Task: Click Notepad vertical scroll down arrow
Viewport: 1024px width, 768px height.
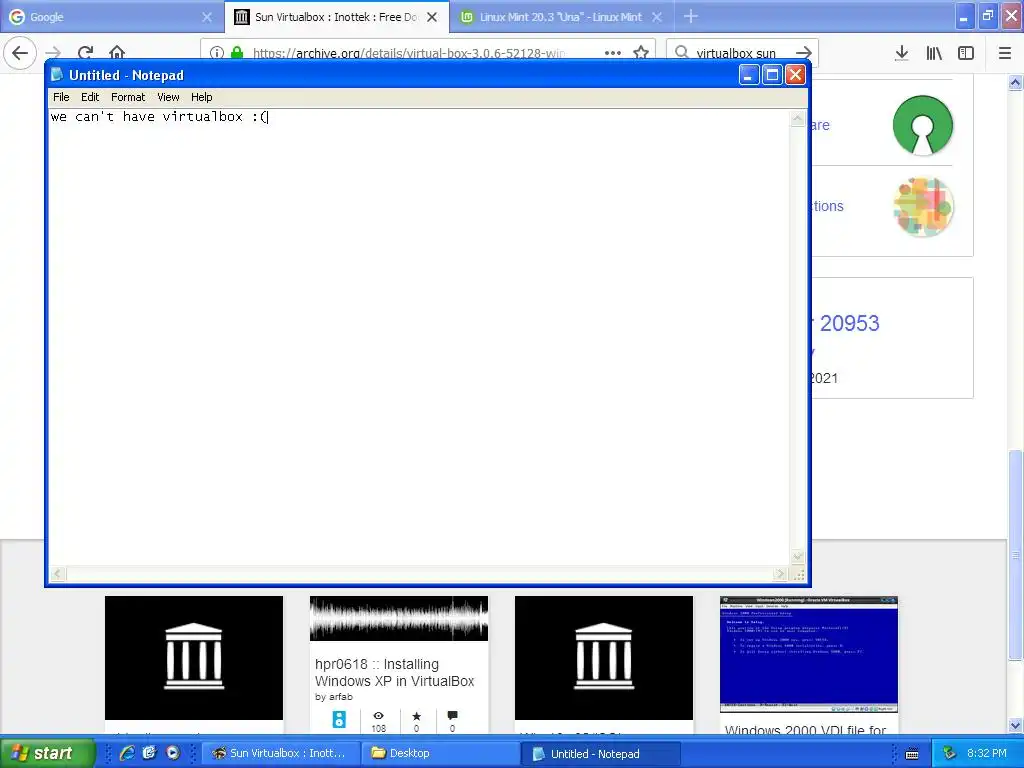Action: tap(797, 556)
